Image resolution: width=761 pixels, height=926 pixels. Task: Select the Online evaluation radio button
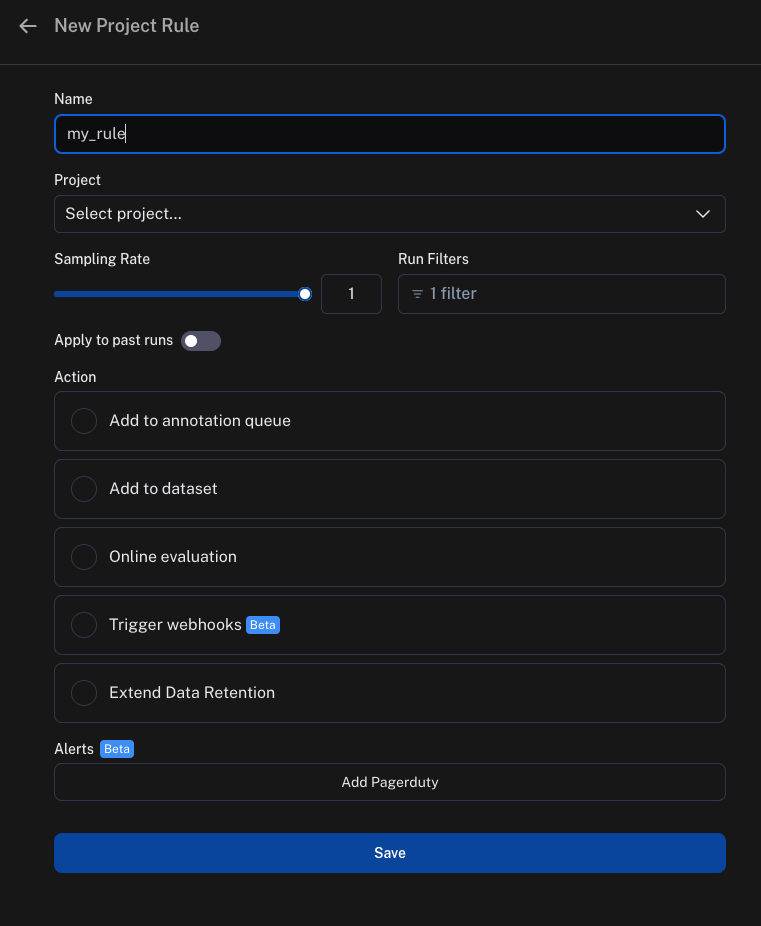(84, 557)
